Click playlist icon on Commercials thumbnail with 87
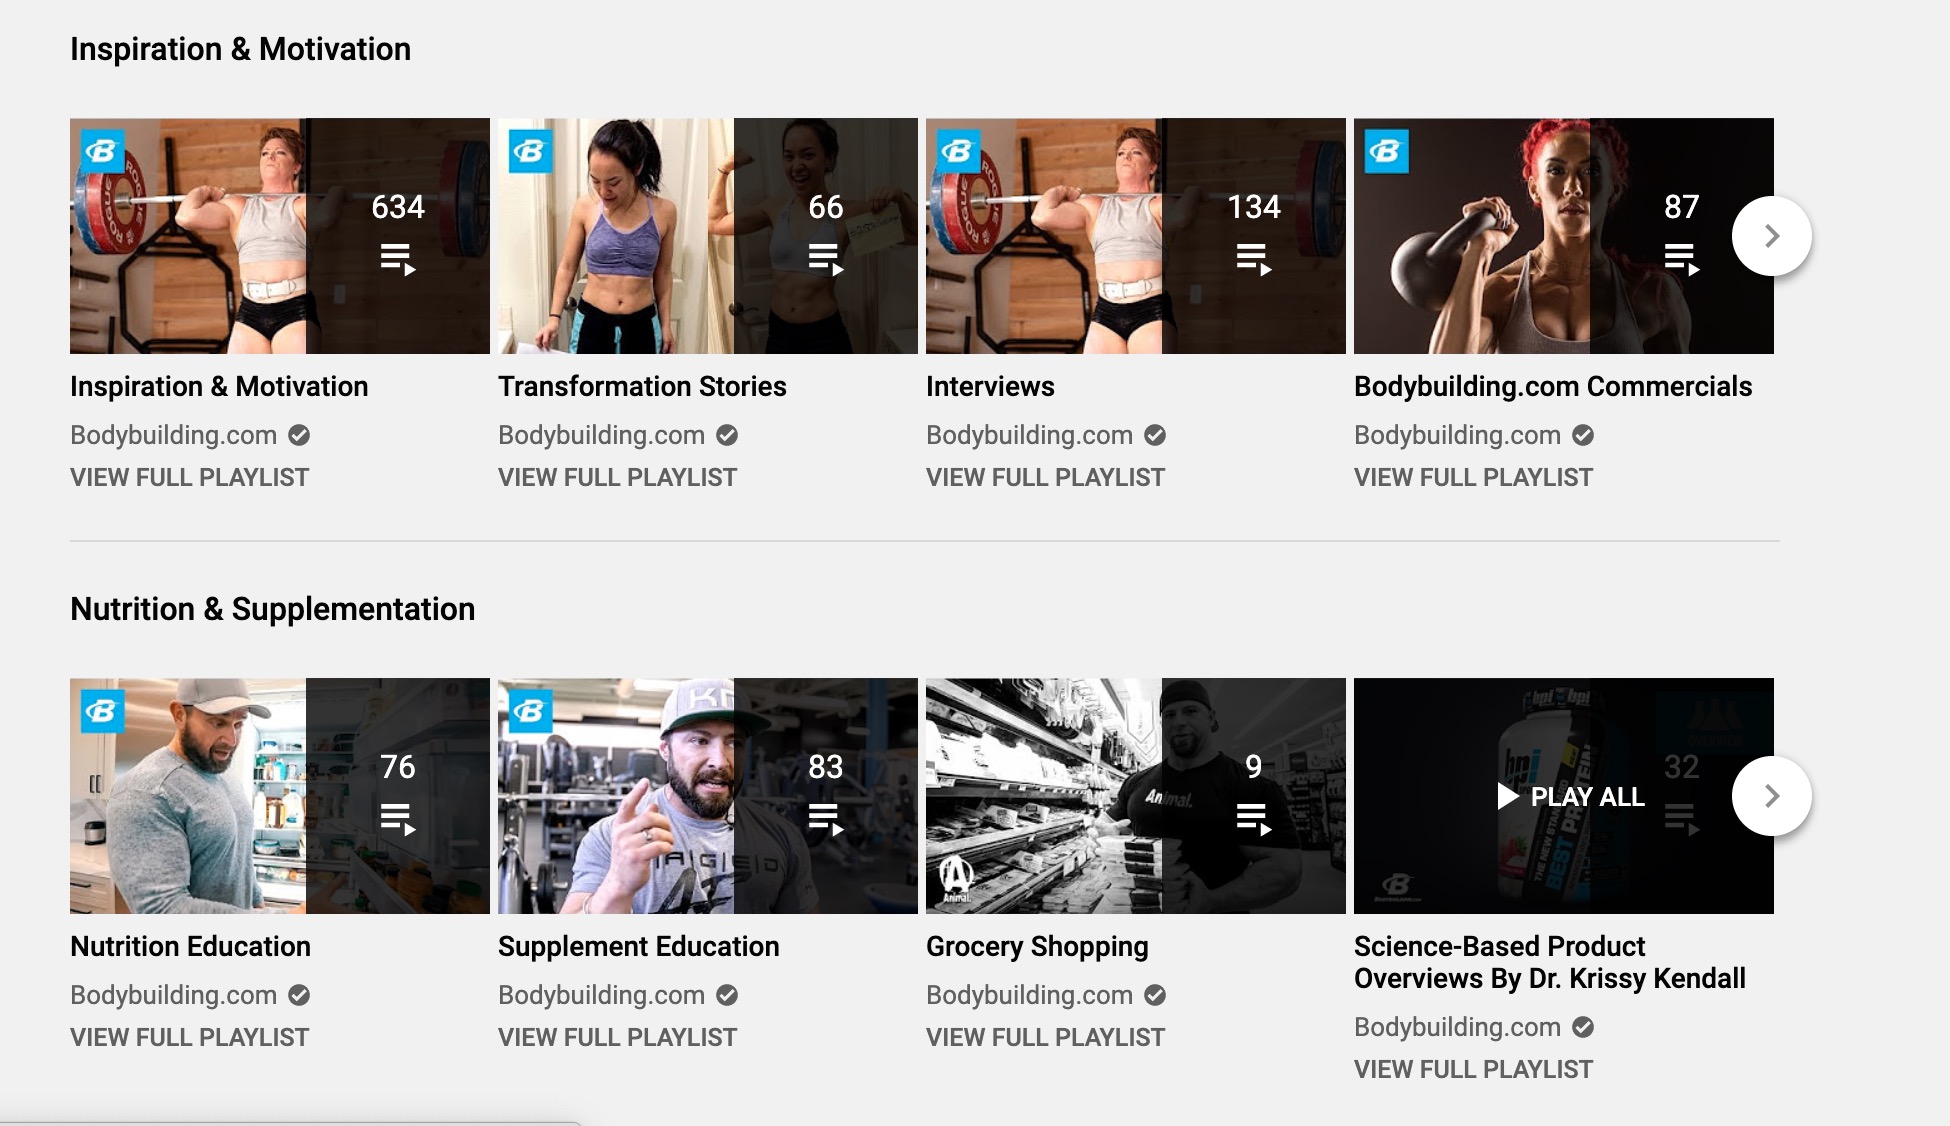The image size is (1950, 1126). click(1681, 260)
